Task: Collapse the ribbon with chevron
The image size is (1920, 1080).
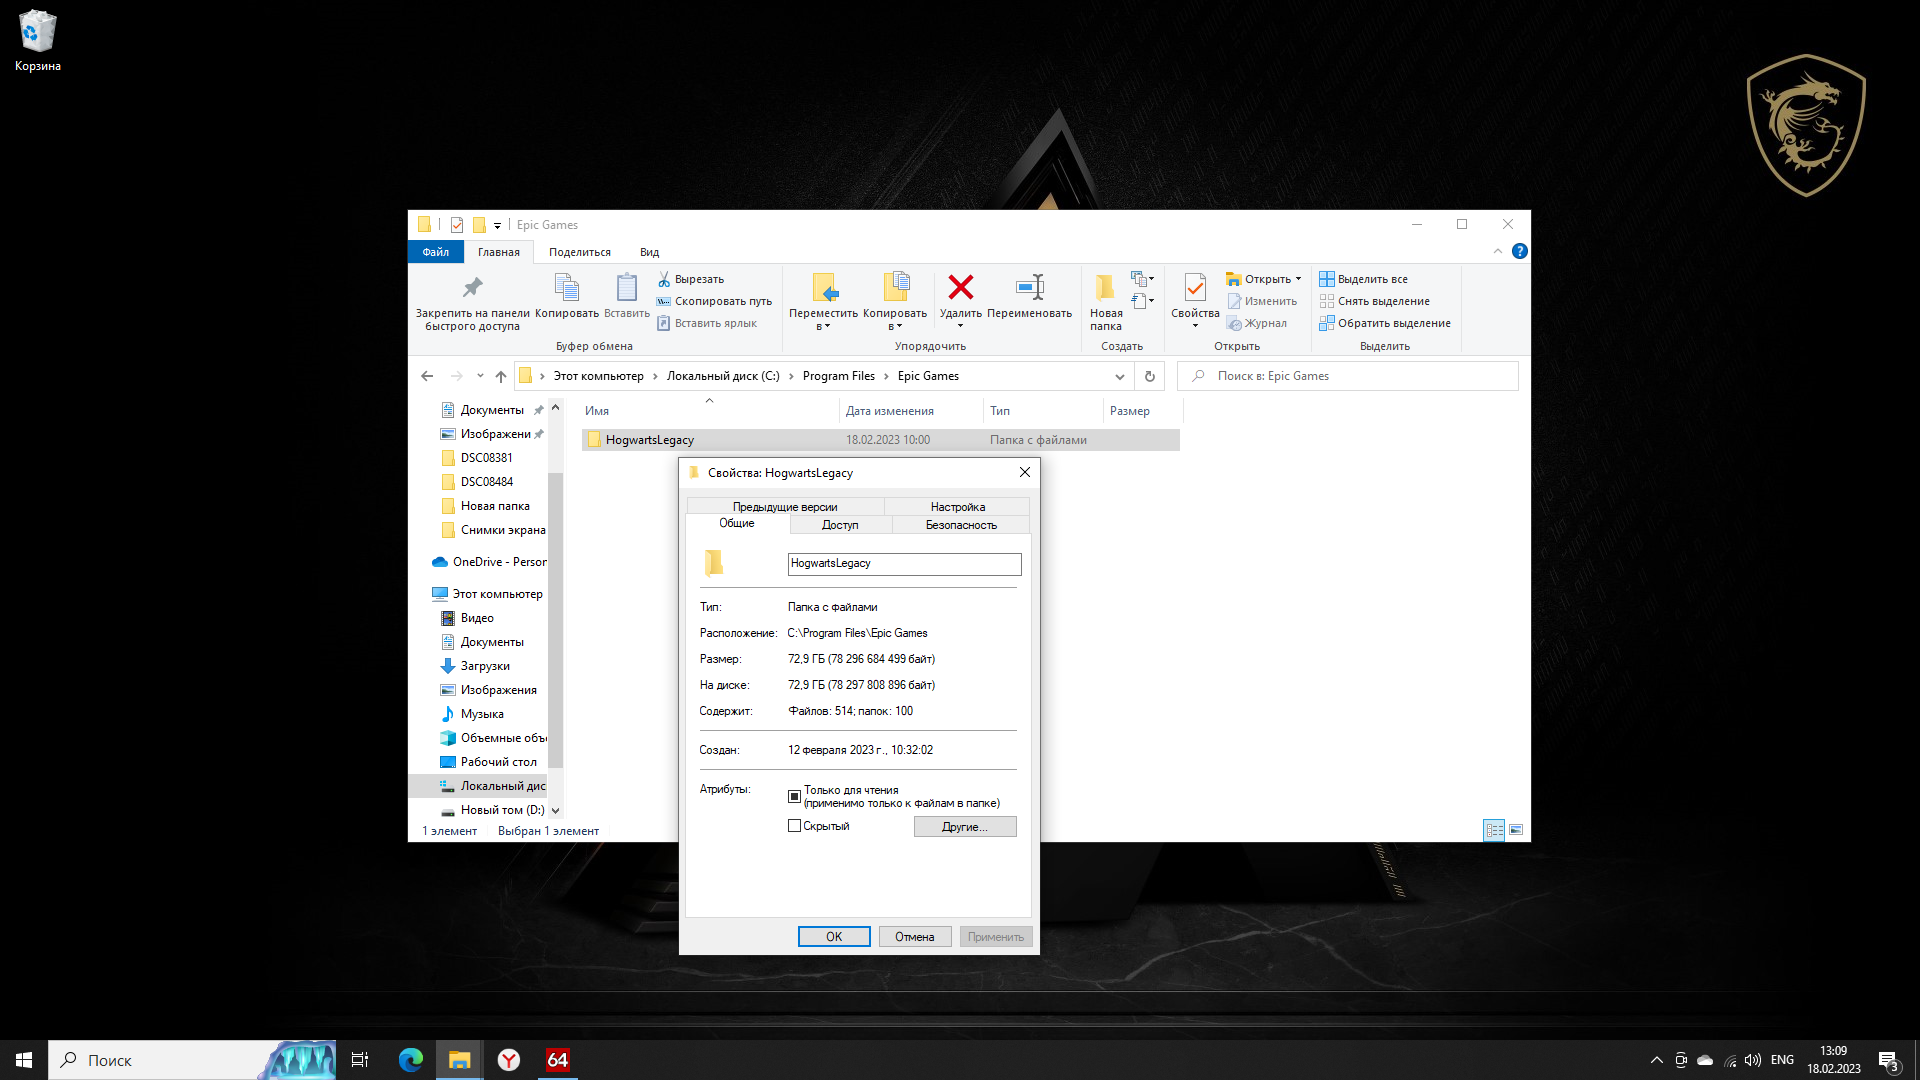Action: coord(1497,251)
